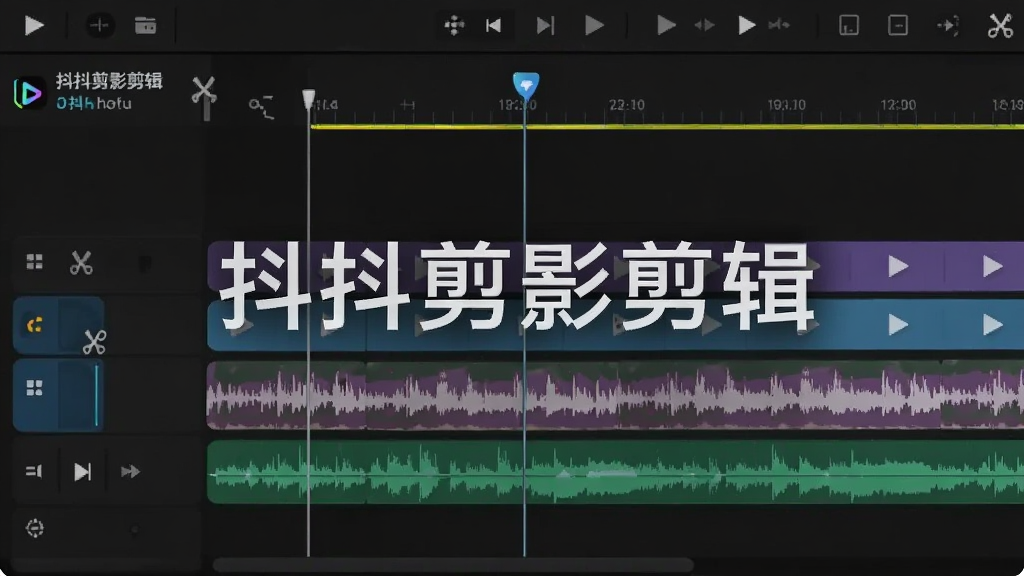Select the orange icon on the blue track tile
Viewport: 1024px width, 576px height.
pos(35,325)
